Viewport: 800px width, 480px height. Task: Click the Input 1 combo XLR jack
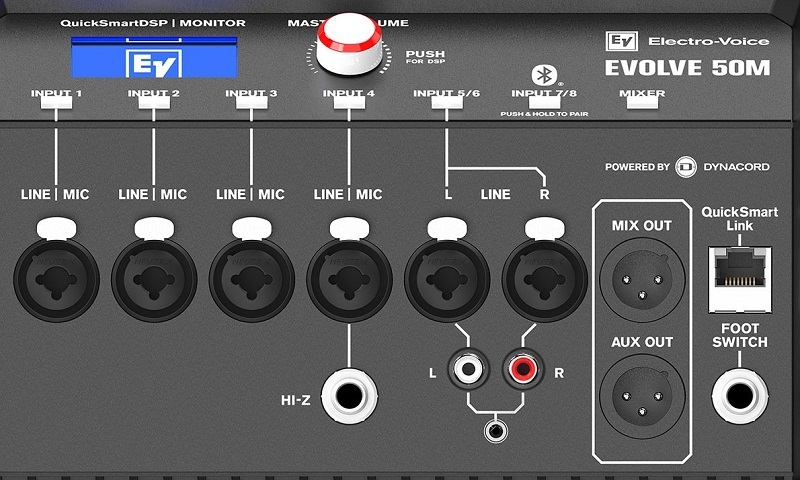coord(57,280)
